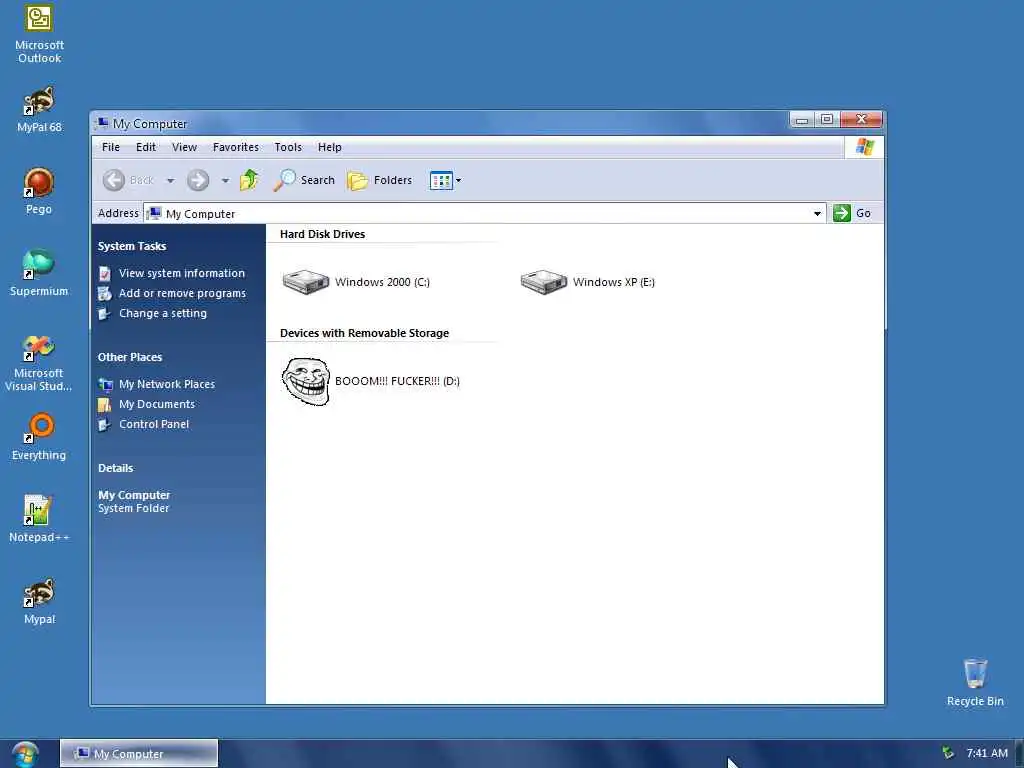The width and height of the screenshot is (1024, 768).
Task: Open the Help menu
Action: (x=330, y=147)
